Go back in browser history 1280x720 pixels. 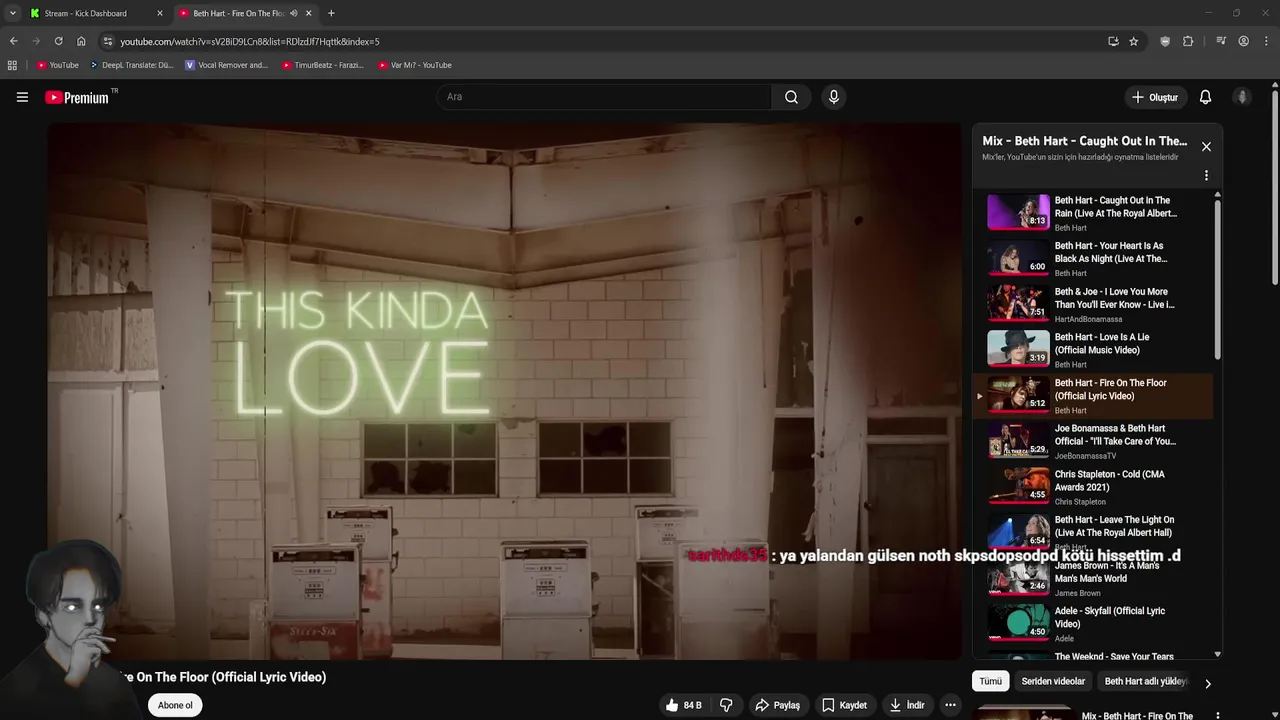click(13, 41)
